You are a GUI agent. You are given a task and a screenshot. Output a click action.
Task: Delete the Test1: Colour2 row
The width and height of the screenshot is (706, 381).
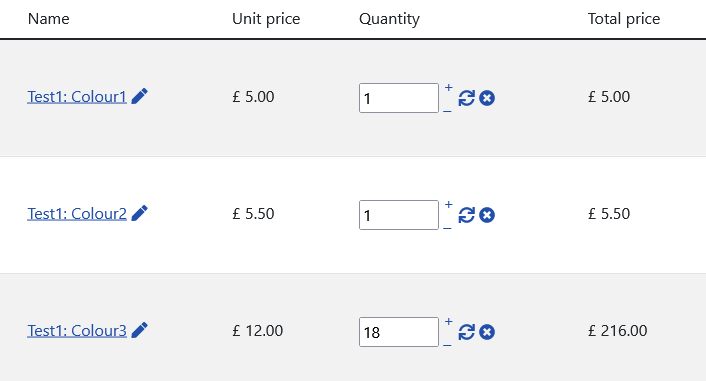point(487,215)
